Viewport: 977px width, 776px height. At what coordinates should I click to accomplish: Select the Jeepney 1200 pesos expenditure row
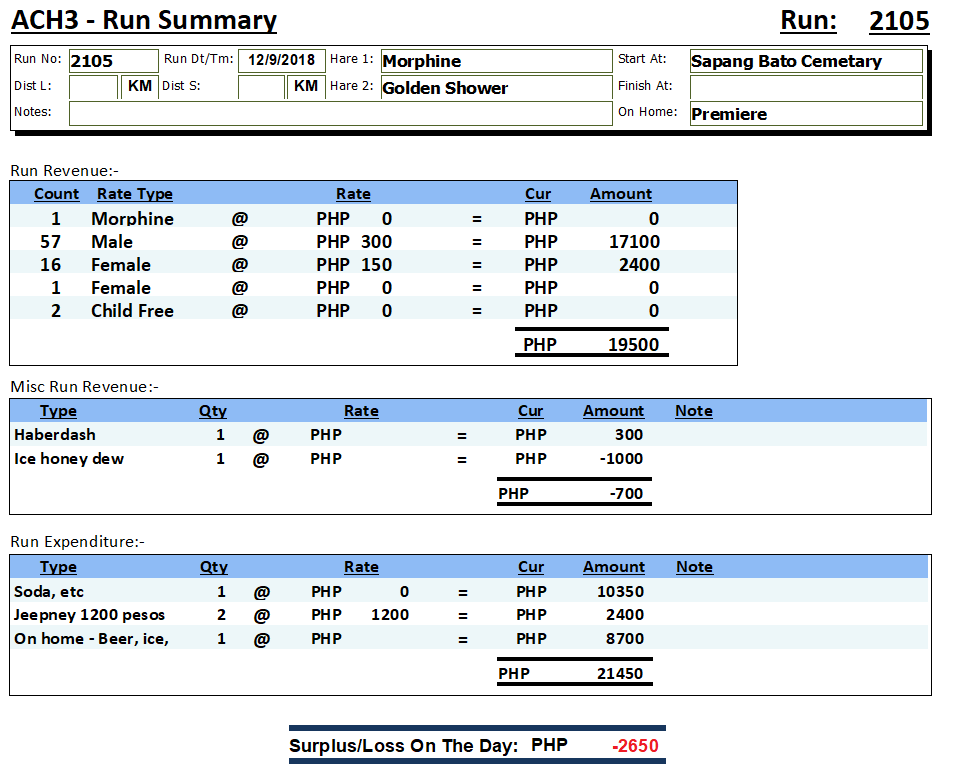tap(90, 615)
